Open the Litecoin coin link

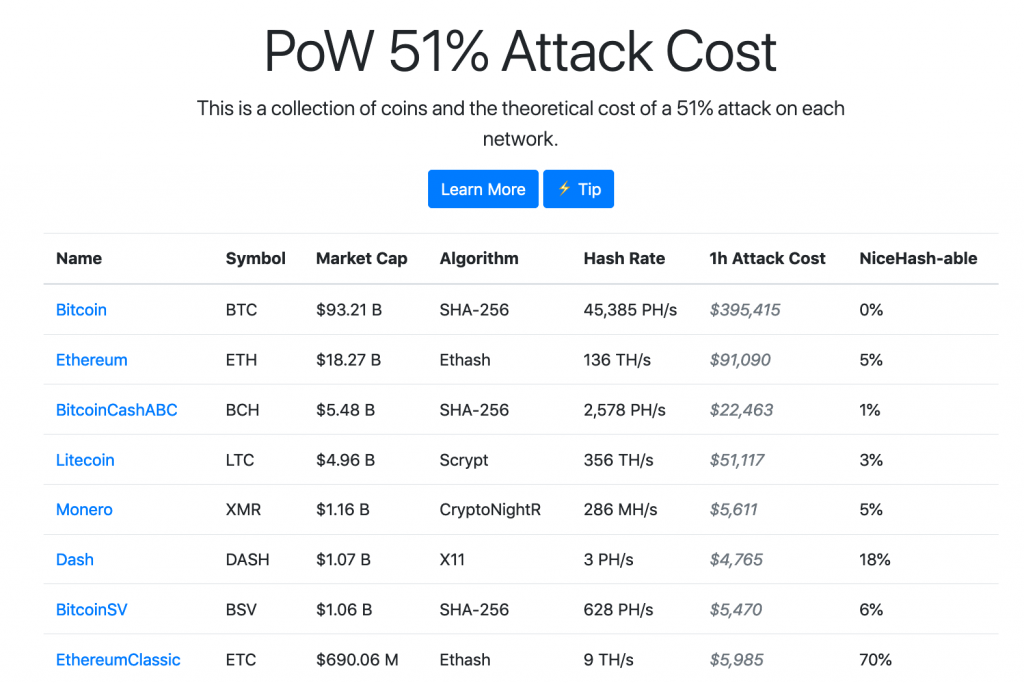pyautogui.click(x=85, y=460)
